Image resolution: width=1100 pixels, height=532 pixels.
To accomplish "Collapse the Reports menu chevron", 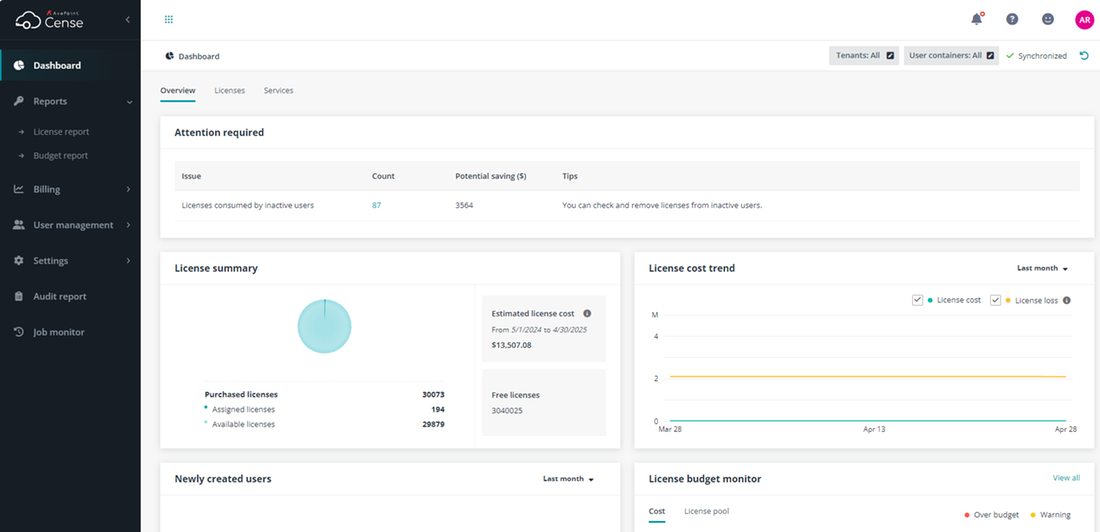I will point(129,102).
